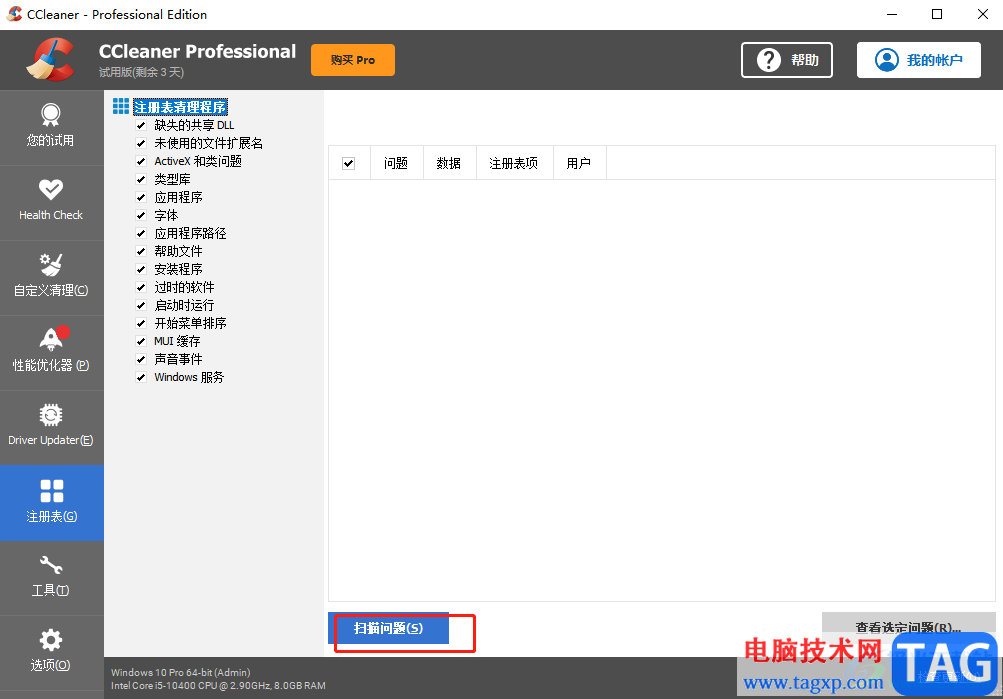Click the CCleaner title bar app icon

[x=14, y=14]
